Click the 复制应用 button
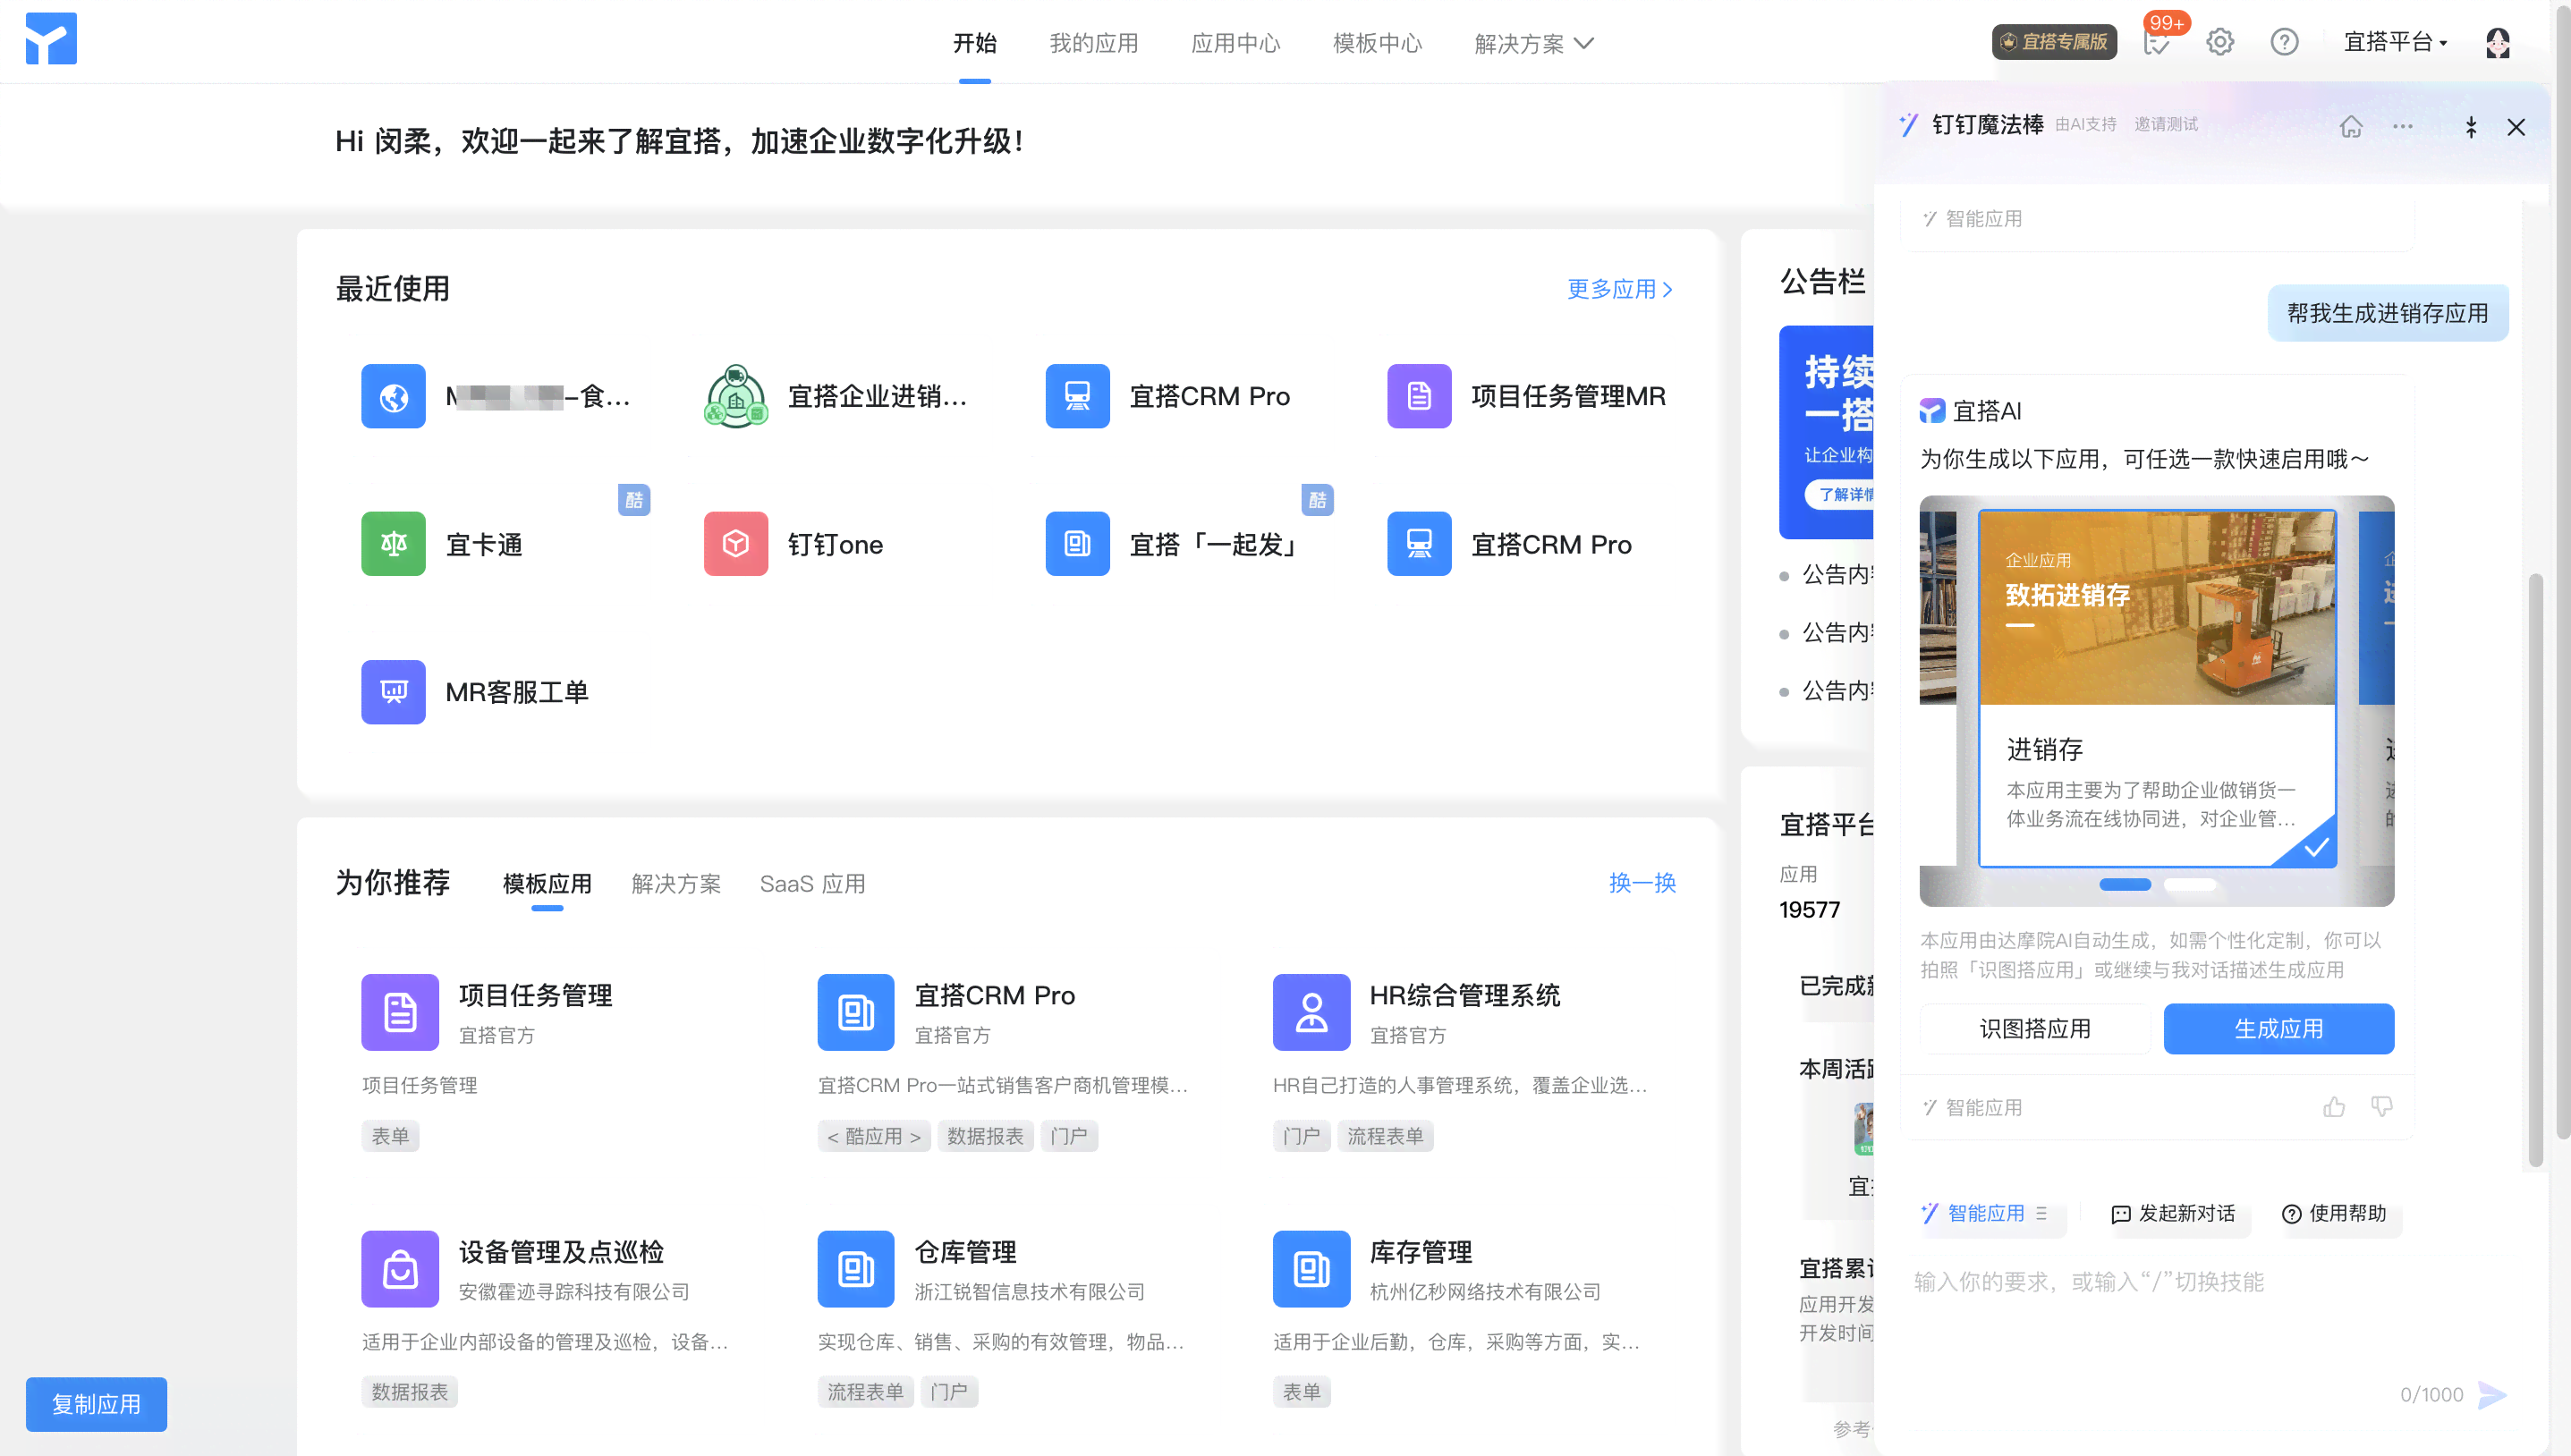2571x1456 pixels. [96, 1404]
